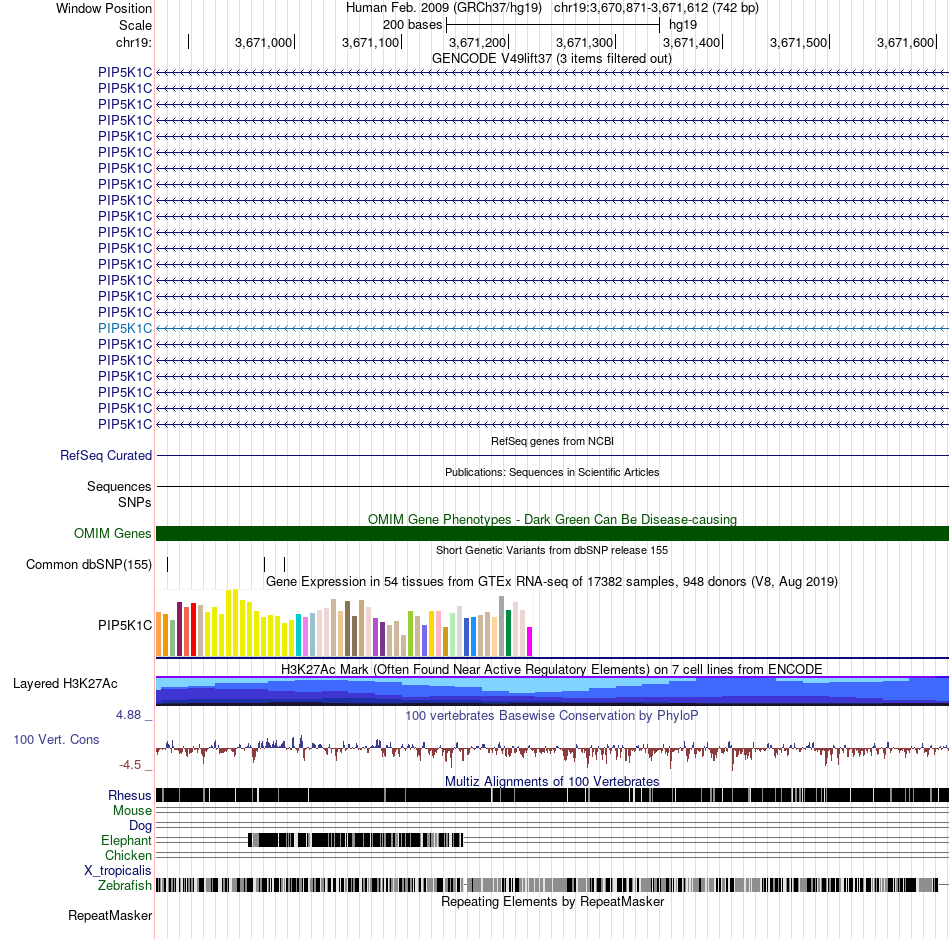Click the 'X_tropicalis' species label
The image size is (950, 939).
(118, 871)
